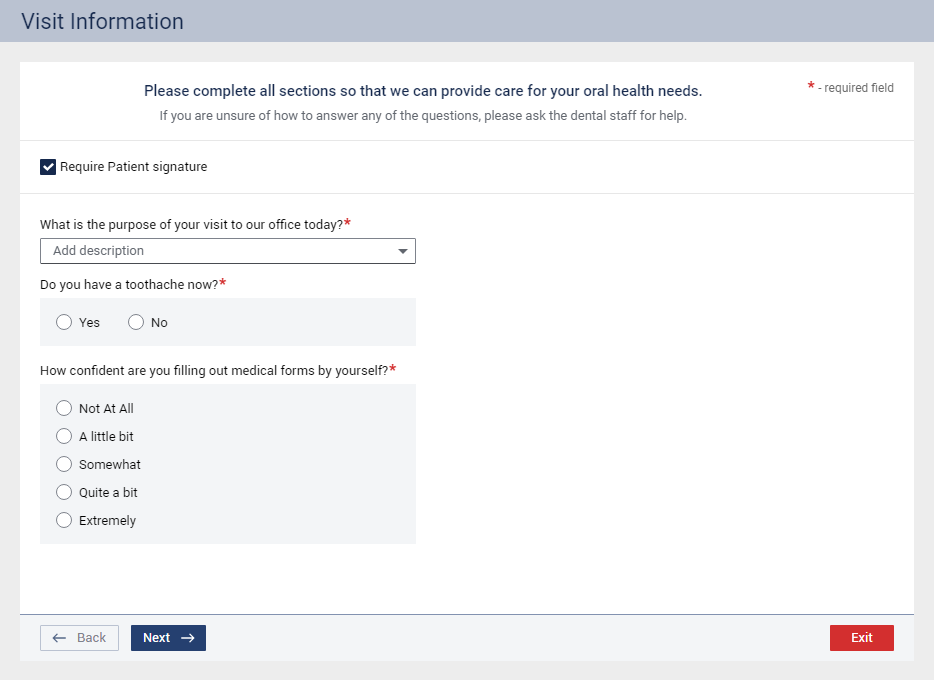Select No for toothache question
This screenshot has height=680, width=934.
click(x=136, y=322)
